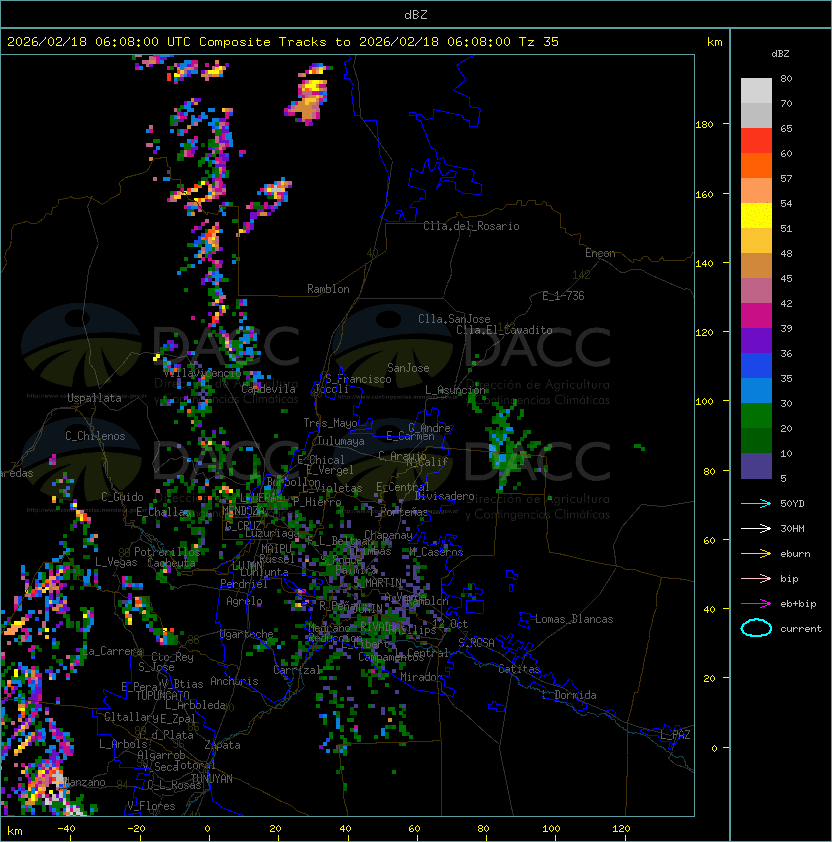Select the red 60–65 dBZ swatch
The width and height of the screenshot is (832, 842).
tap(756, 141)
